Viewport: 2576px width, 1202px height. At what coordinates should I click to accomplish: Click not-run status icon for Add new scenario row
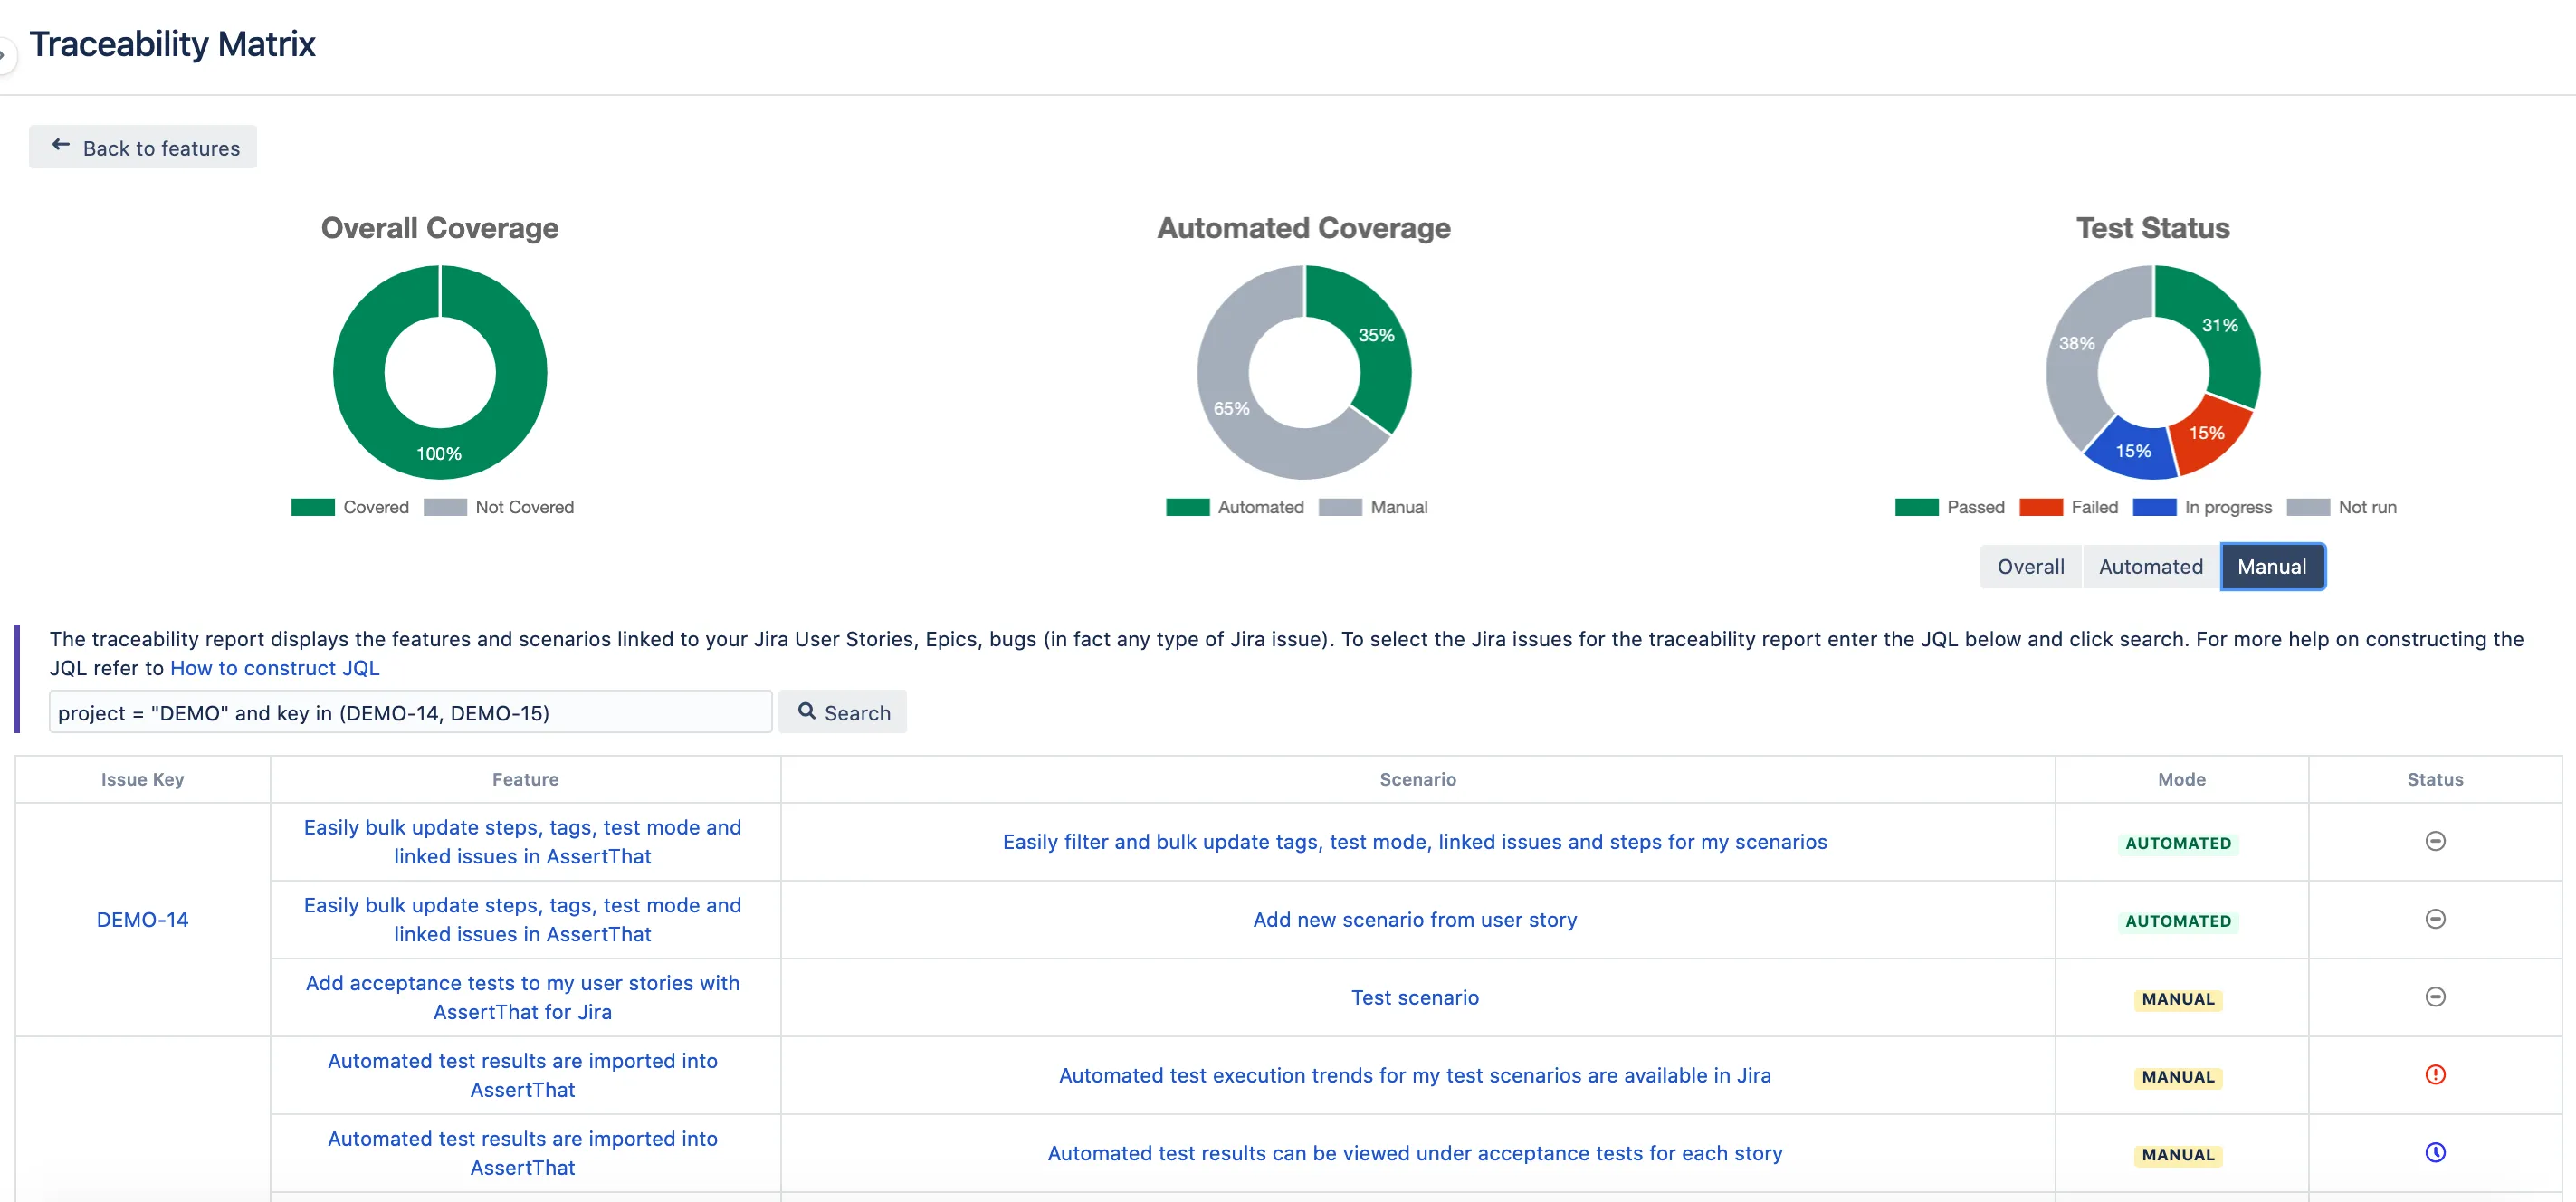(x=2435, y=919)
